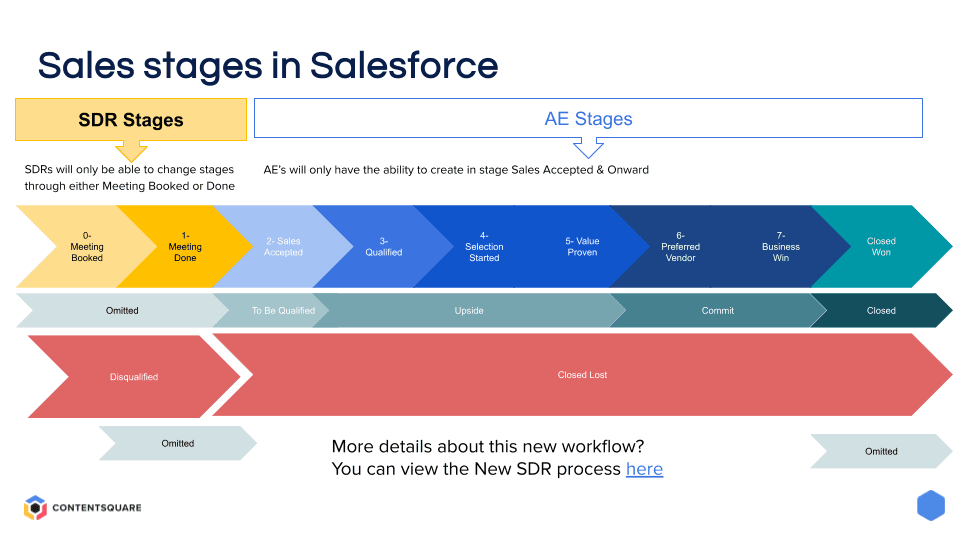Image resolution: width=960 pixels, height=540 pixels.
Task: Click the 'CONTENTSQUARE' wordmark text
Action: tap(97, 508)
